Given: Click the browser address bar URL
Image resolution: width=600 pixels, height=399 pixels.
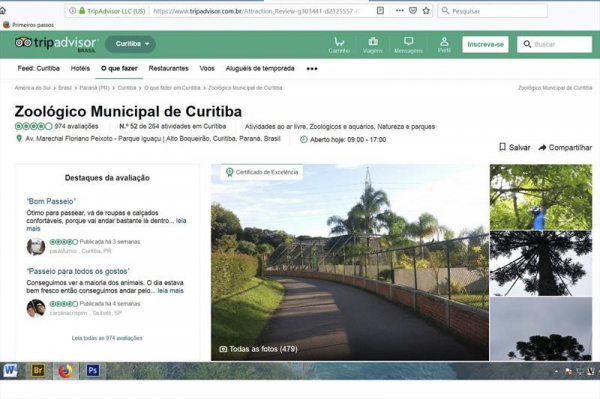Looking at the screenshot, I should (256, 11).
